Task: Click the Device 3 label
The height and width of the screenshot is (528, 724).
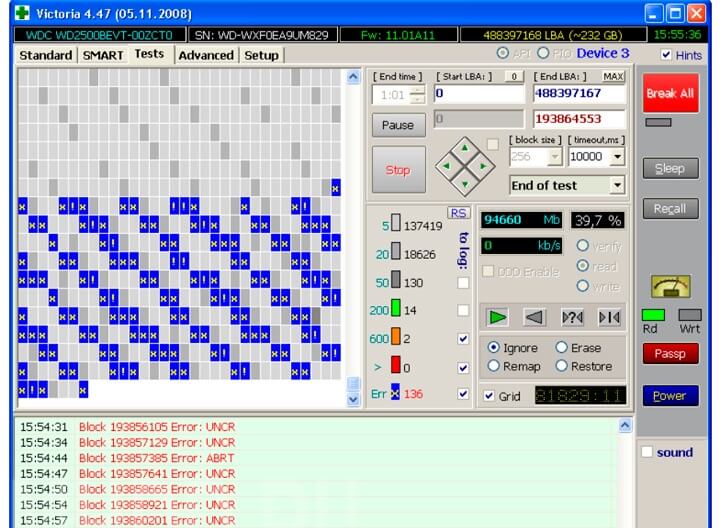Action: coord(603,53)
